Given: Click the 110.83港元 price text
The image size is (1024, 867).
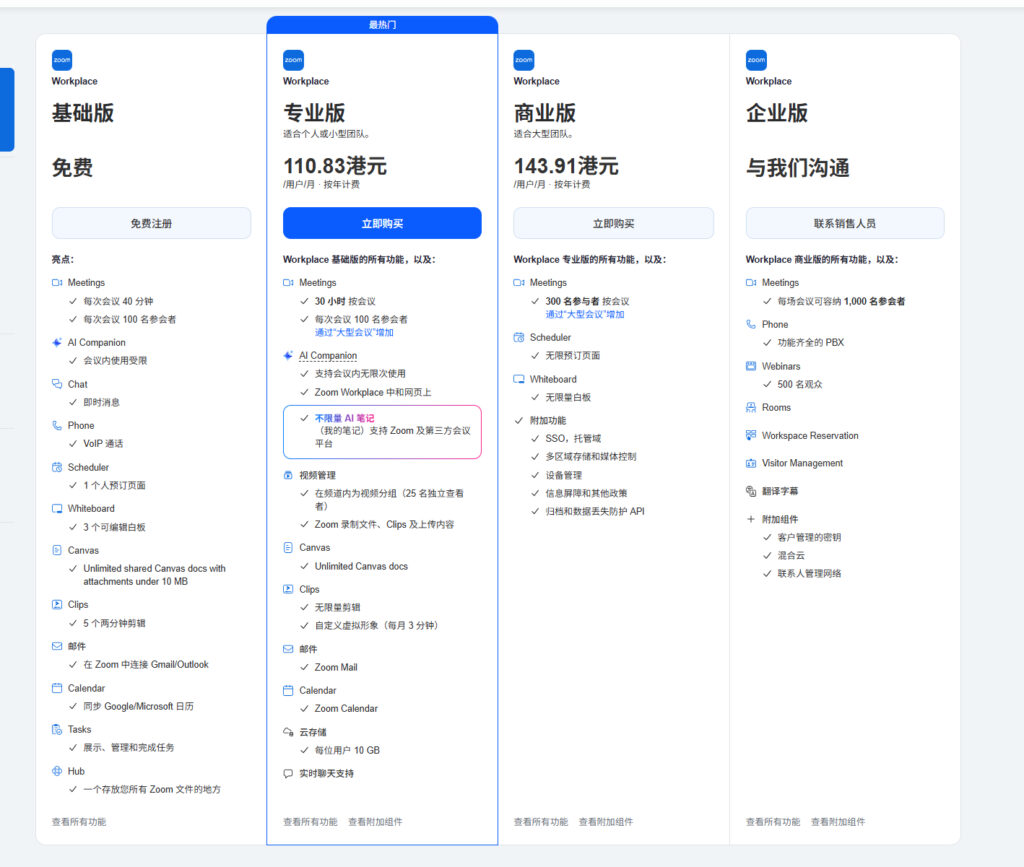Looking at the screenshot, I should click(335, 166).
